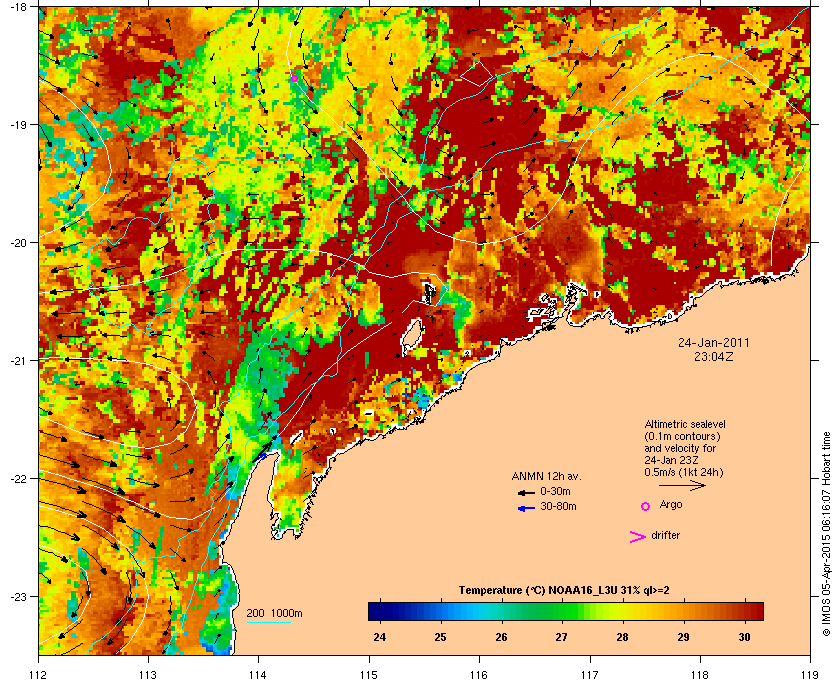Click the 'Altimetric sealevel' legend text
Viewport: 840px width, 680px height.
point(685,424)
